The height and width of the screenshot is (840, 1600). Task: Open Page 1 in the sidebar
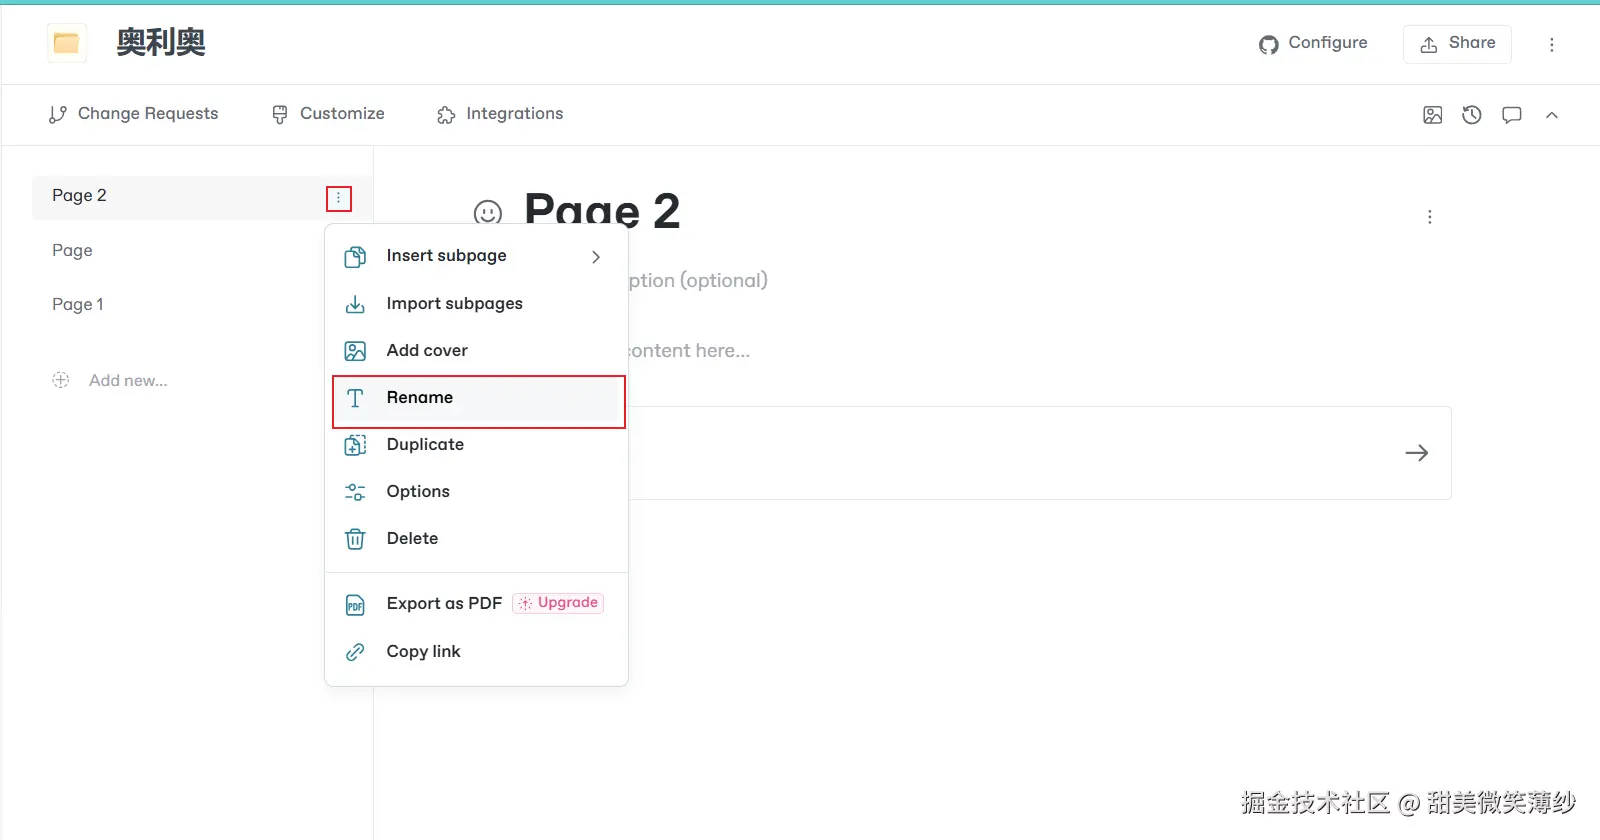78,304
